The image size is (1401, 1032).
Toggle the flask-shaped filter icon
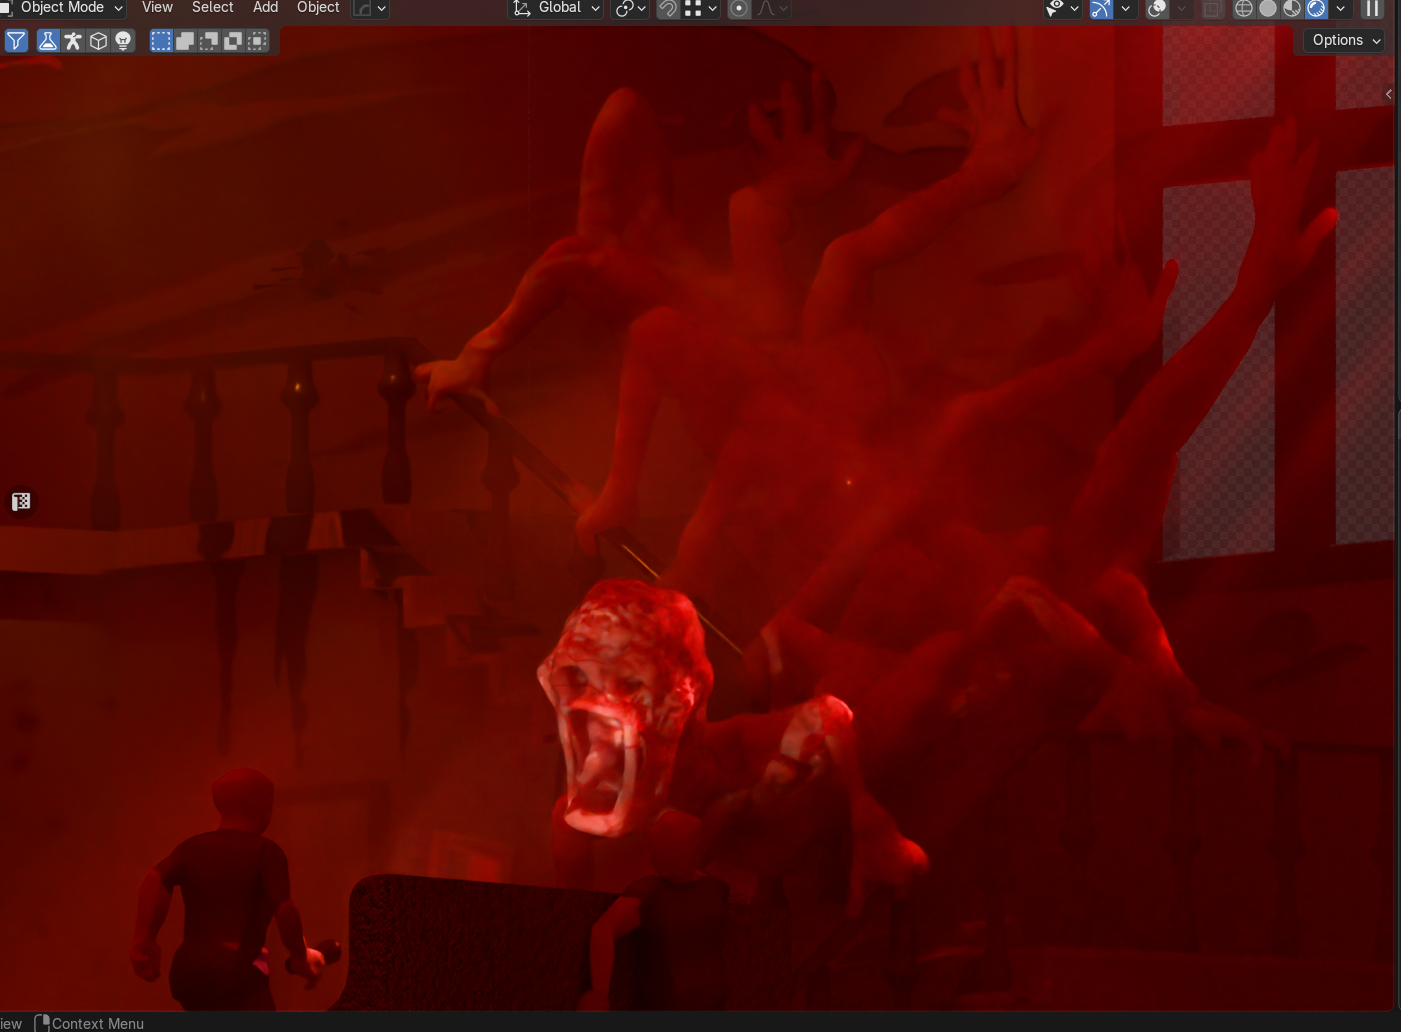(47, 41)
